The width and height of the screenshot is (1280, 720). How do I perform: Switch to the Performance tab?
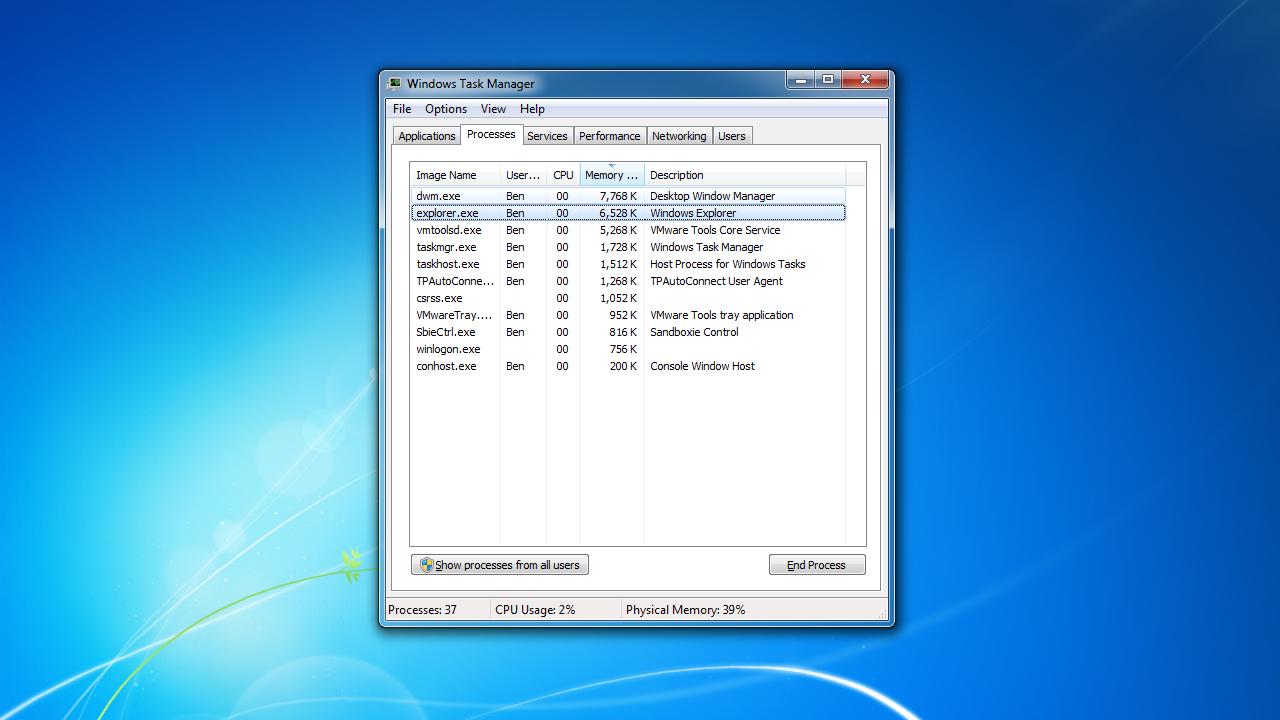pos(609,136)
